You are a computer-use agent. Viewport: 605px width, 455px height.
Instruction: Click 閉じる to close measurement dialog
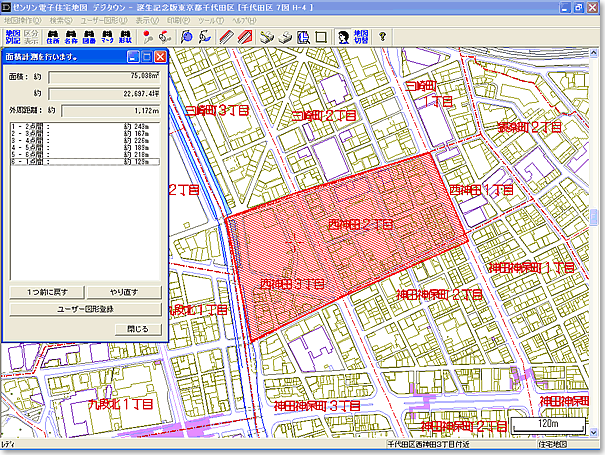(x=137, y=328)
